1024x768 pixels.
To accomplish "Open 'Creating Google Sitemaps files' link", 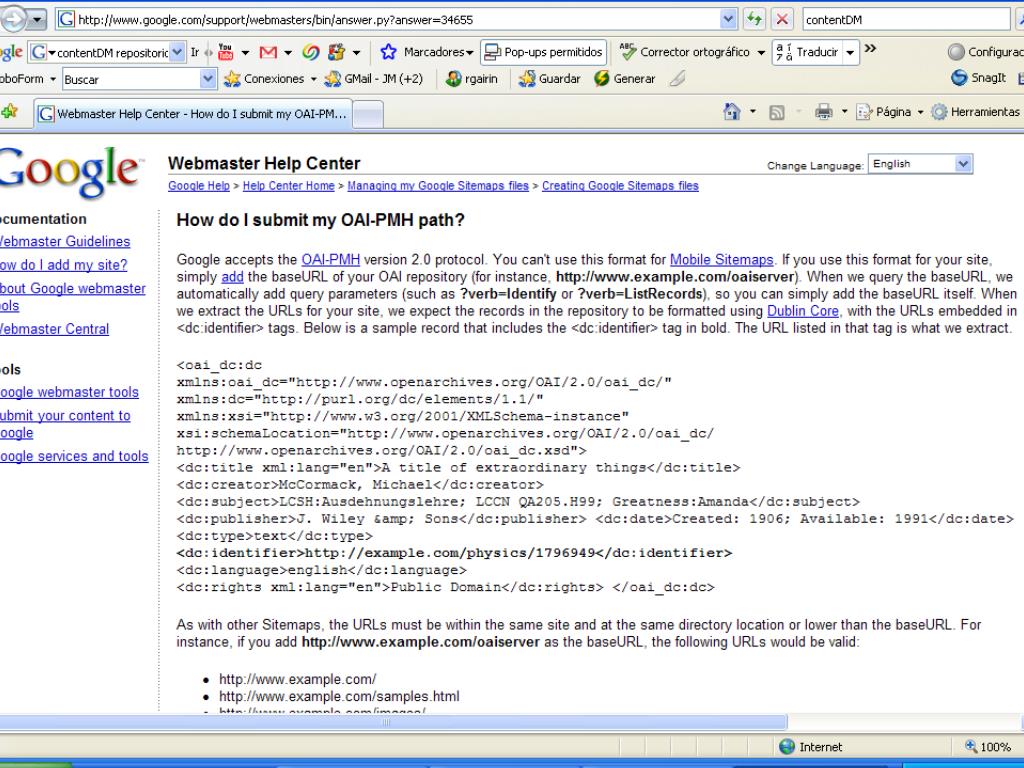I will tap(620, 186).
